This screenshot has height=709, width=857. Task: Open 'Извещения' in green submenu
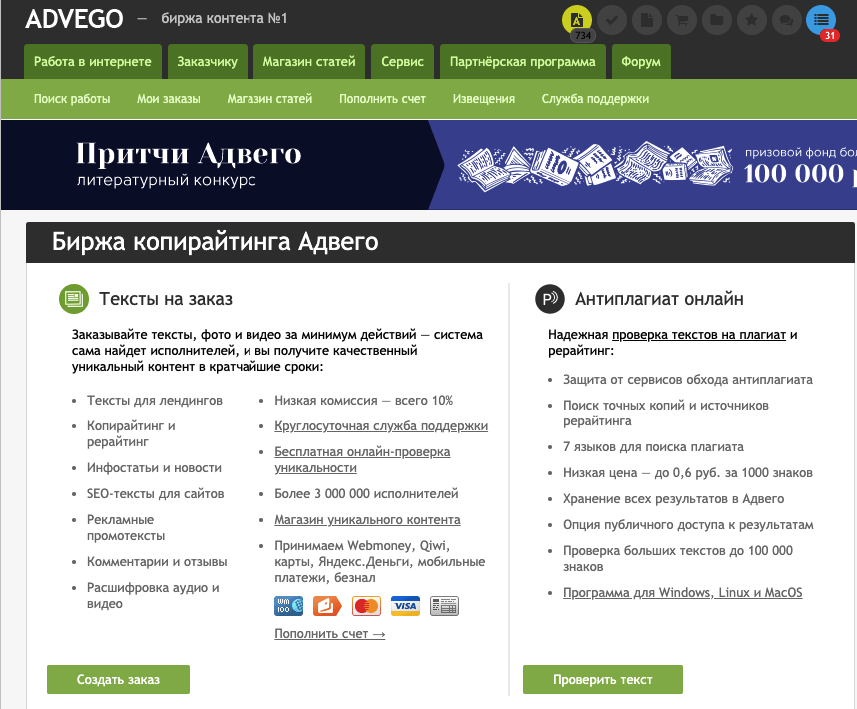click(x=484, y=99)
